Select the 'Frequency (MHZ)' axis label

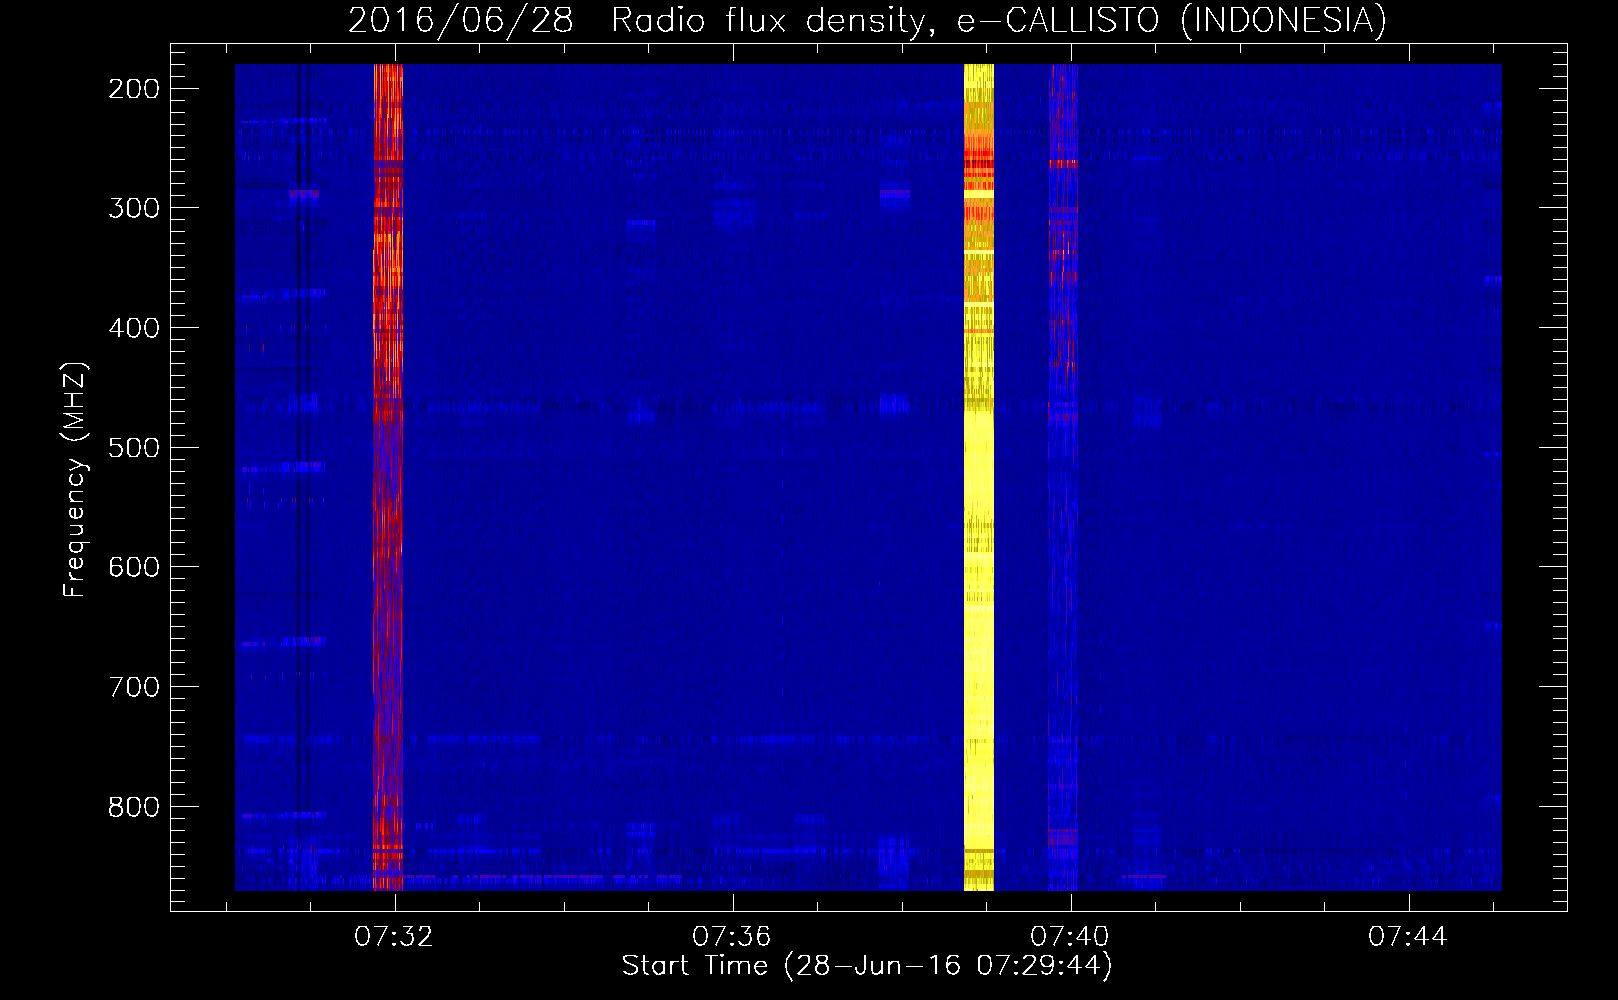pyautogui.click(x=75, y=480)
